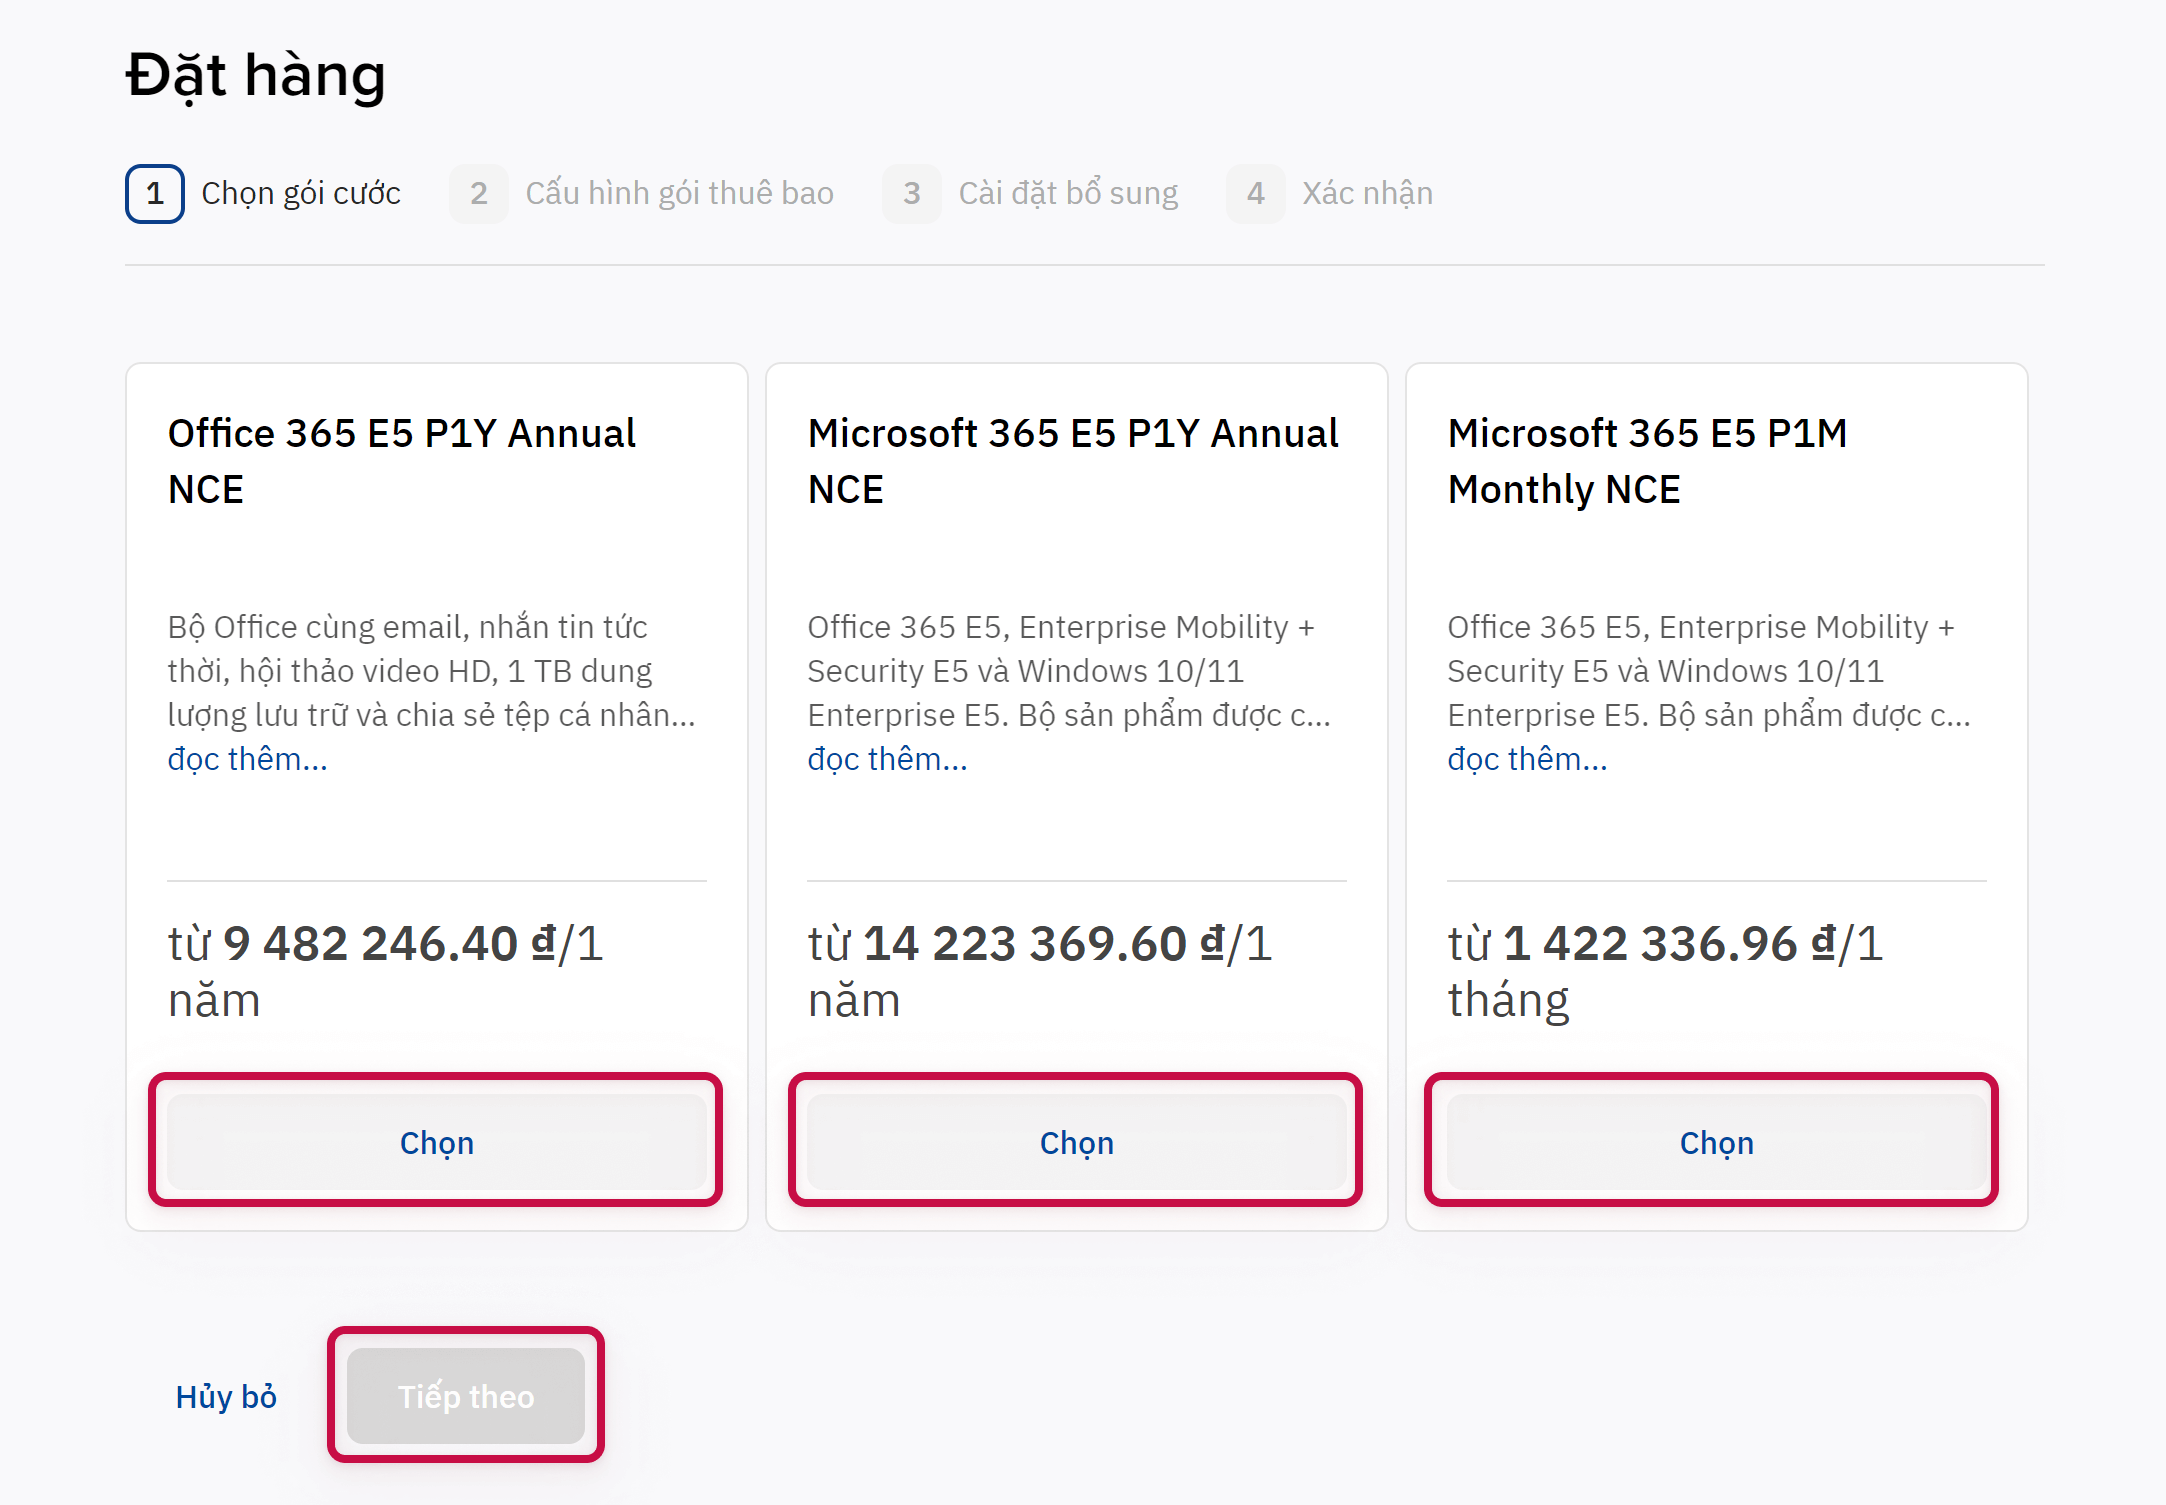The image size is (2166, 1505).
Task: Click the Đặt hàng page heading
Action: click(255, 75)
